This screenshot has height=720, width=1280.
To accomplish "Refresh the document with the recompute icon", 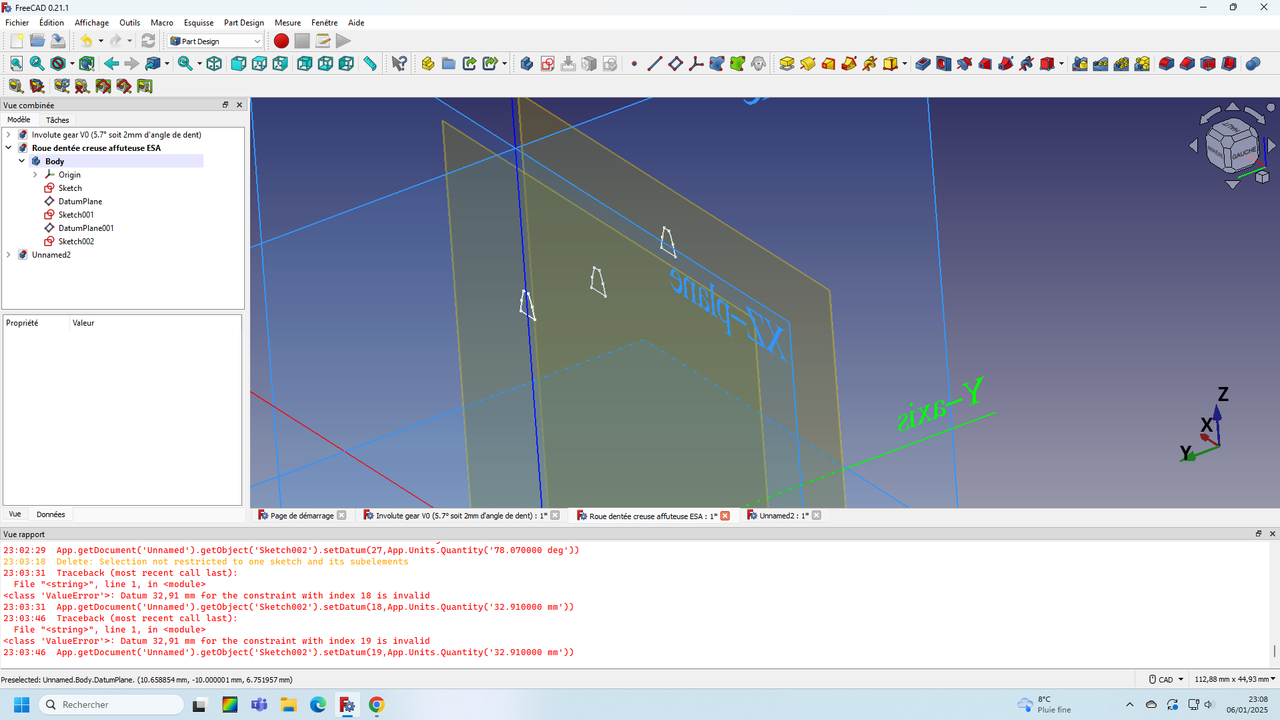I will pos(148,41).
